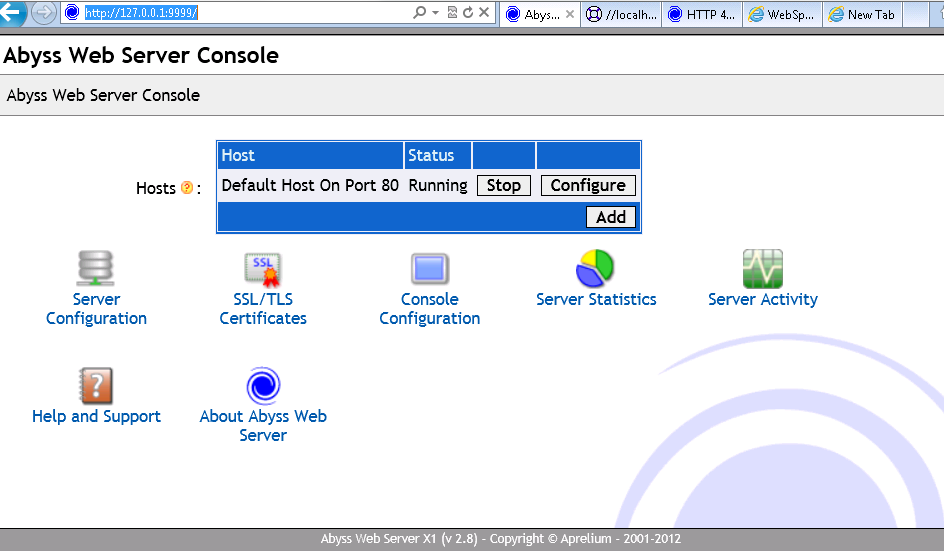Open the Help and Support book icon

point(96,385)
